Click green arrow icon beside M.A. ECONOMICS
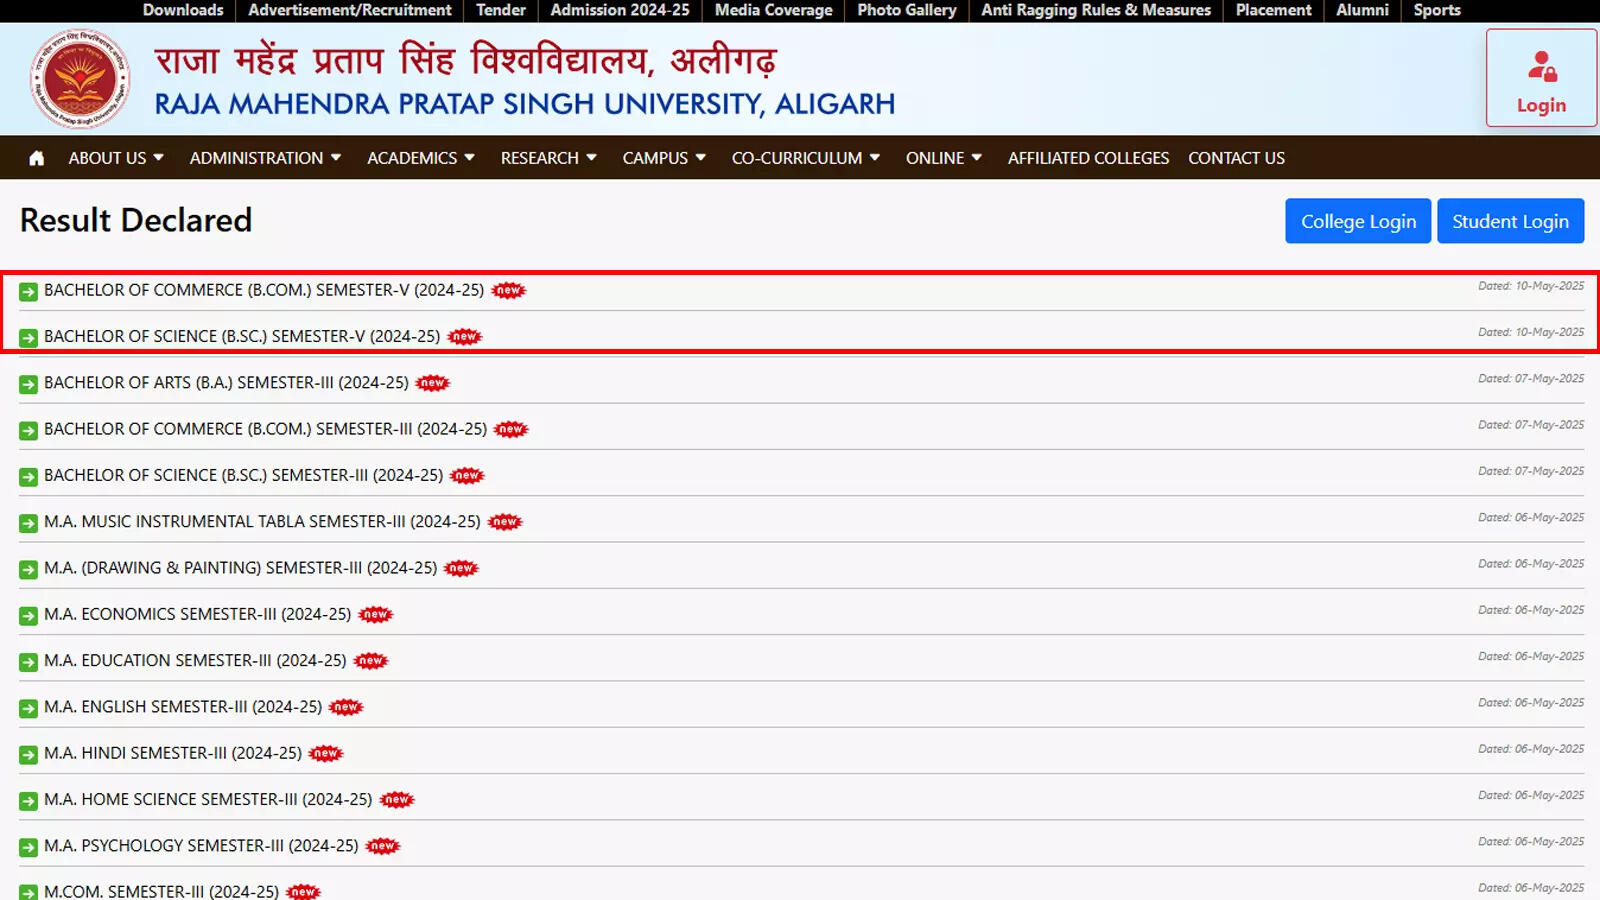 click(x=29, y=616)
